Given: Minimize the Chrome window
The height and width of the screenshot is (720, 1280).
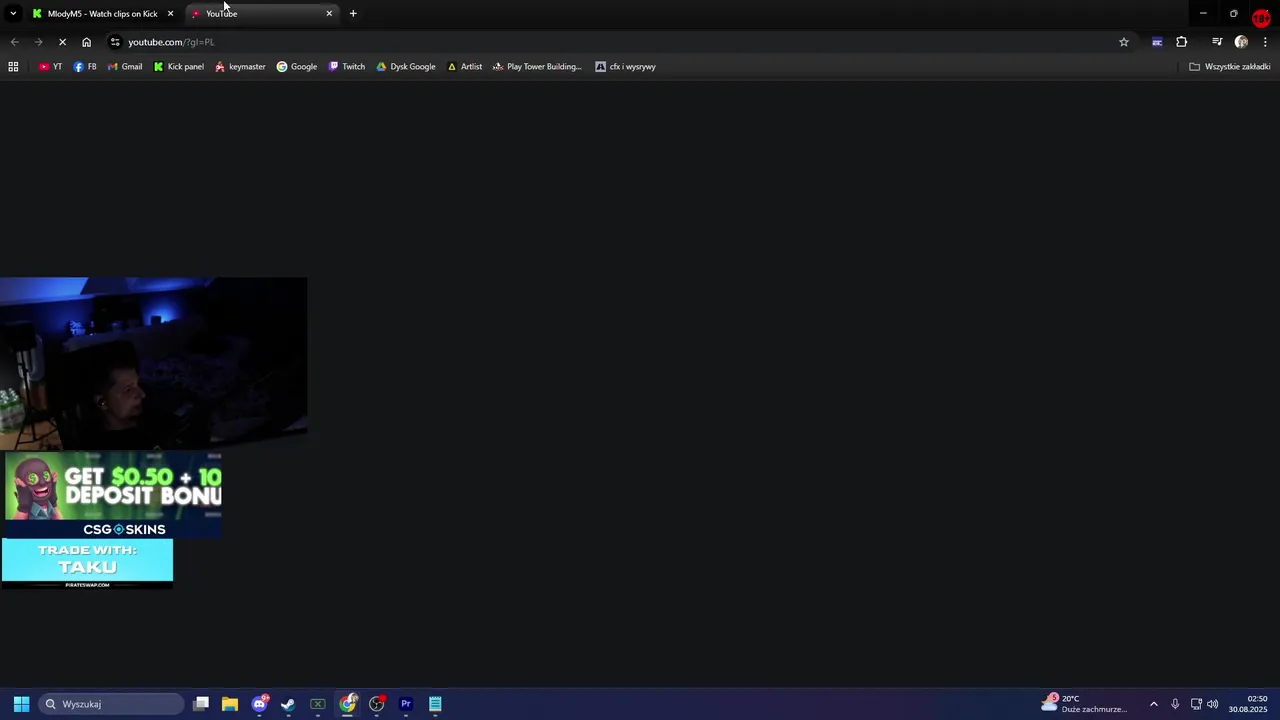Looking at the screenshot, I should [1203, 14].
